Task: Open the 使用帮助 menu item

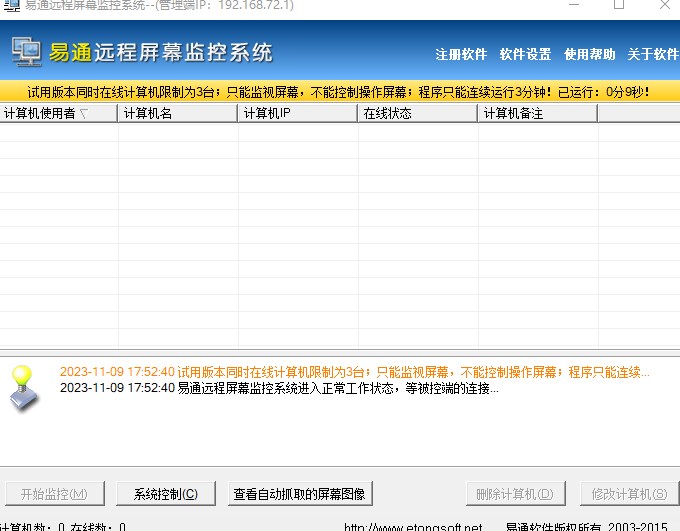Action: click(x=589, y=54)
